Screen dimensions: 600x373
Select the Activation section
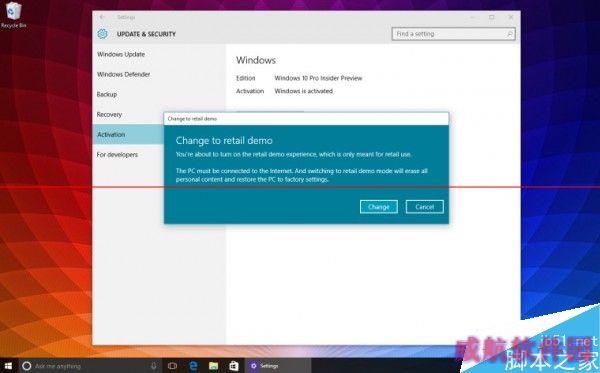tap(129, 134)
